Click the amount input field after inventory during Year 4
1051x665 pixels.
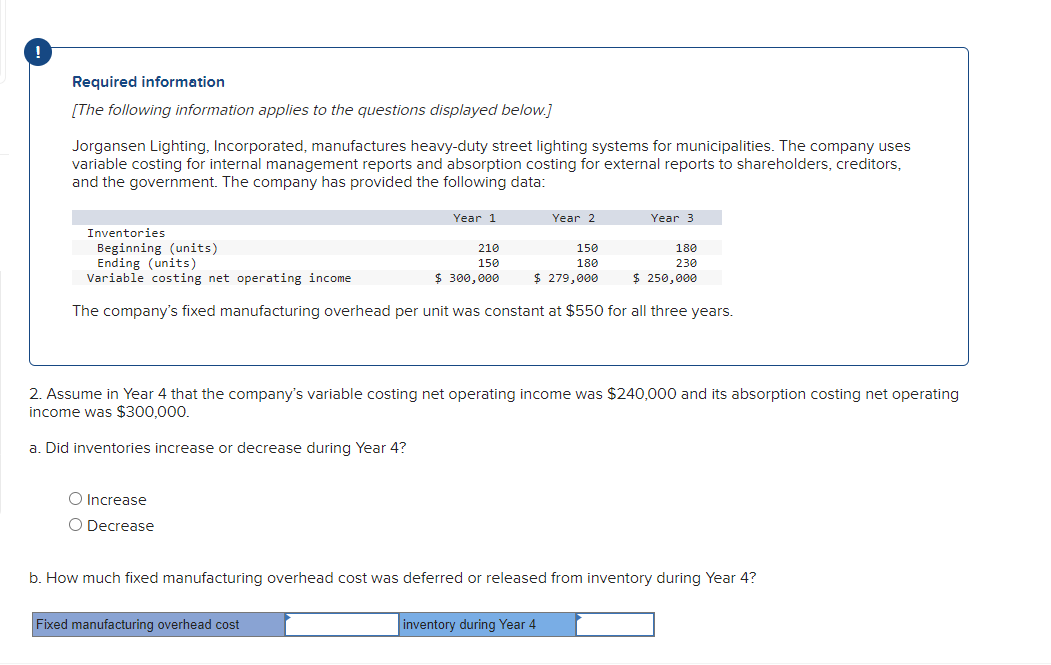click(x=615, y=624)
